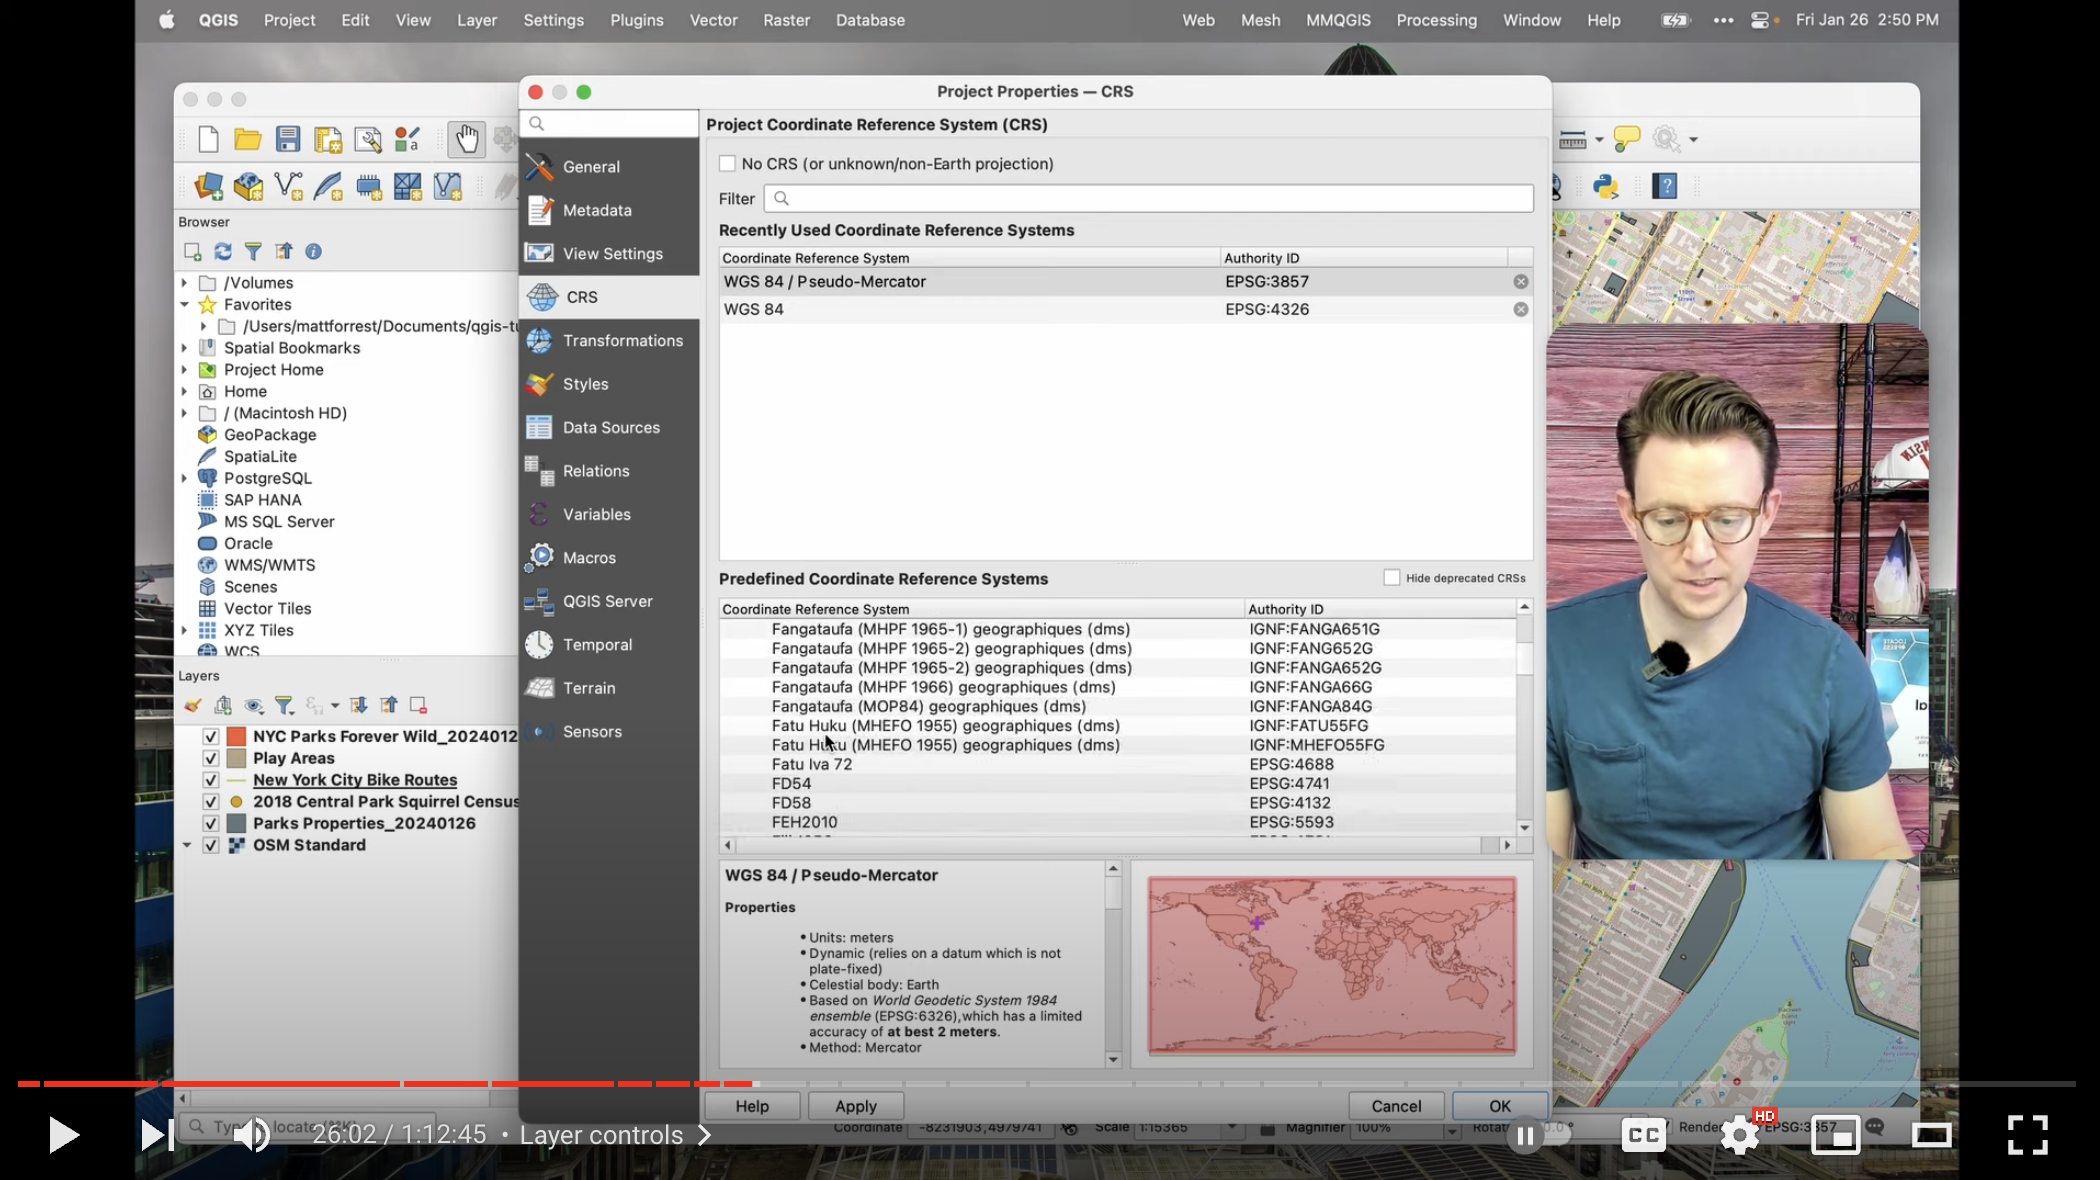Toggle Hide deprecated CRSs checkbox
The width and height of the screenshot is (2100, 1180).
pyautogui.click(x=1391, y=578)
